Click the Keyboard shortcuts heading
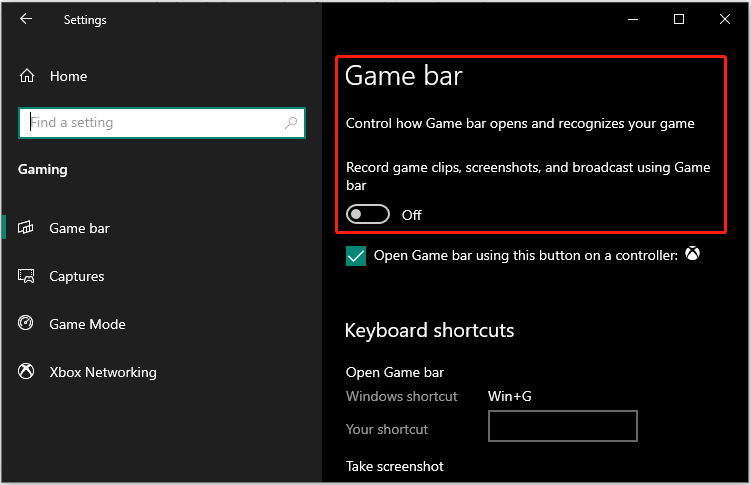The image size is (751, 485). [429, 331]
